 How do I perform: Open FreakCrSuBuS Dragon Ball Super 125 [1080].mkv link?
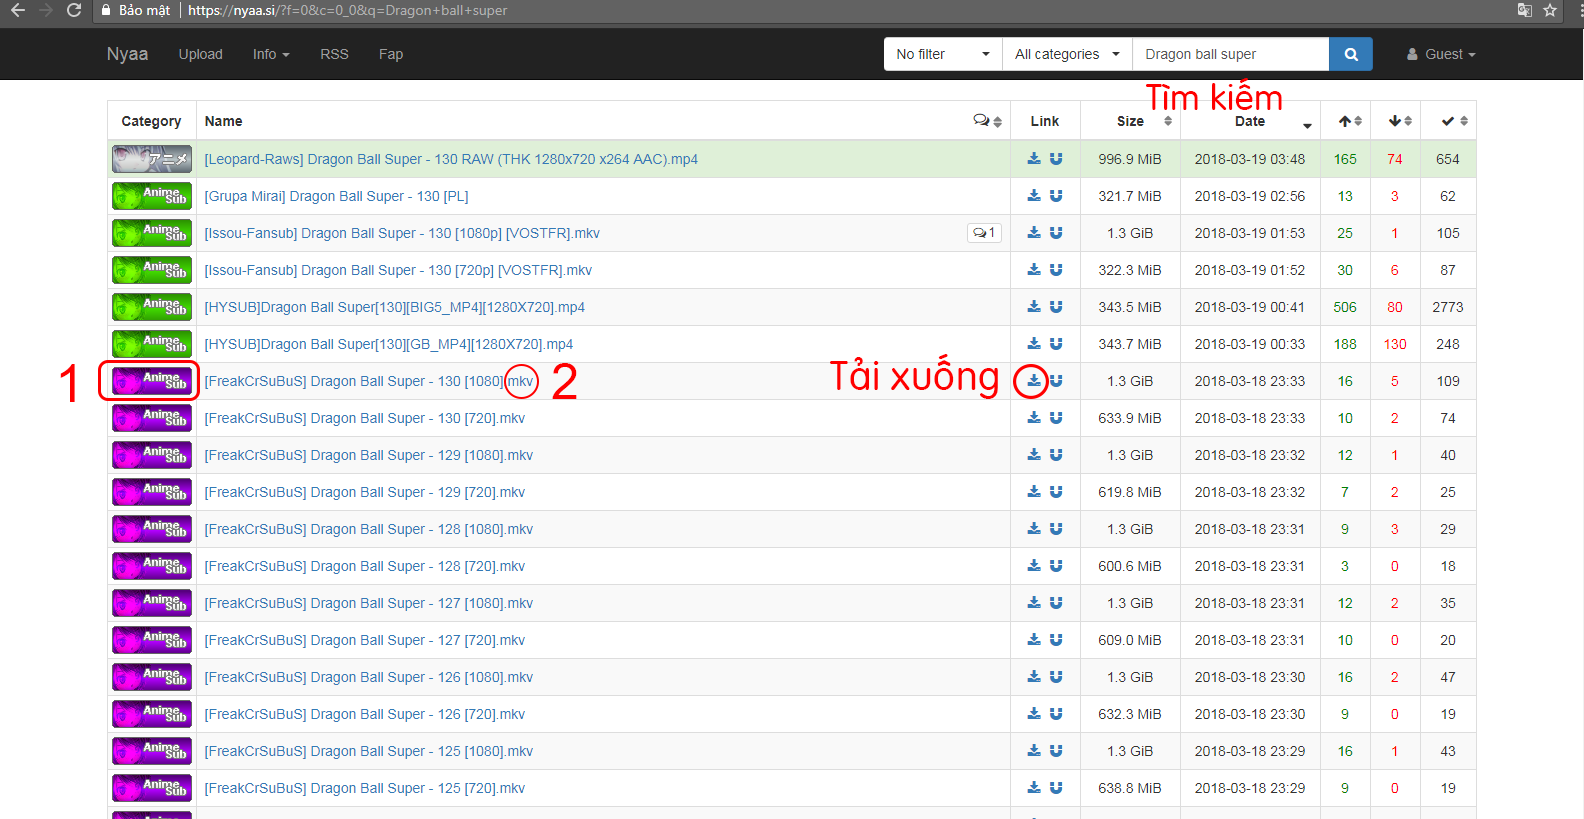(x=368, y=751)
